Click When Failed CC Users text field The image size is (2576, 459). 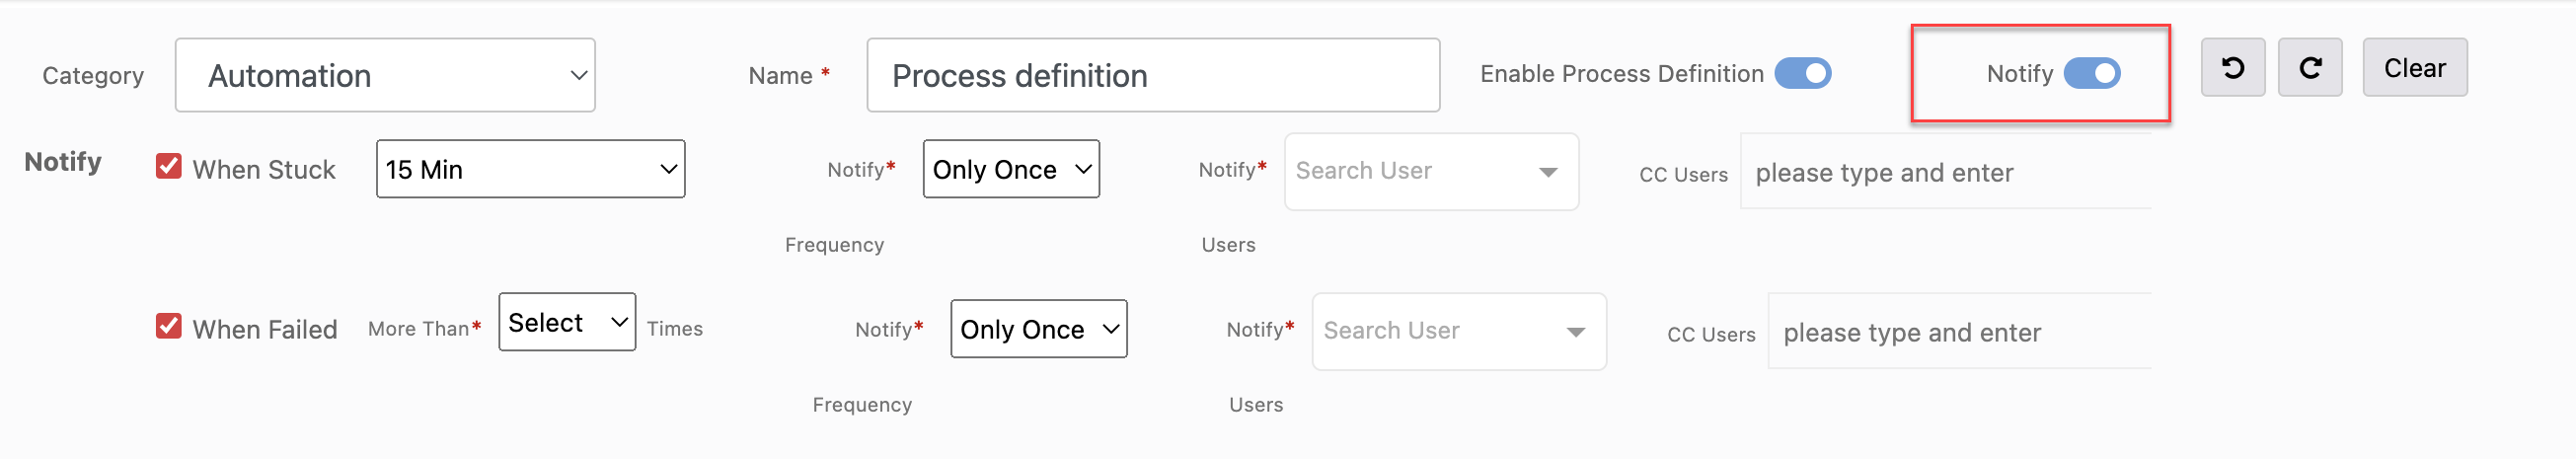click(1960, 332)
